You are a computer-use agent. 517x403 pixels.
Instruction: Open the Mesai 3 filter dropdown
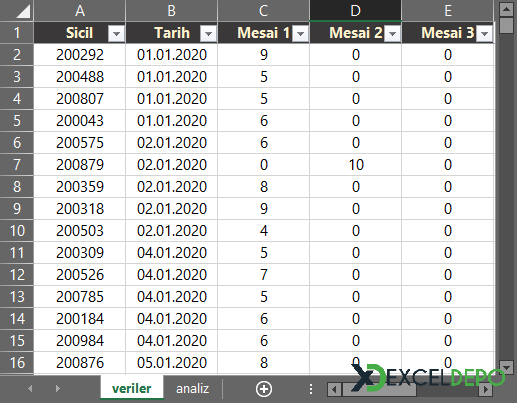pyautogui.click(x=484, y=33)
